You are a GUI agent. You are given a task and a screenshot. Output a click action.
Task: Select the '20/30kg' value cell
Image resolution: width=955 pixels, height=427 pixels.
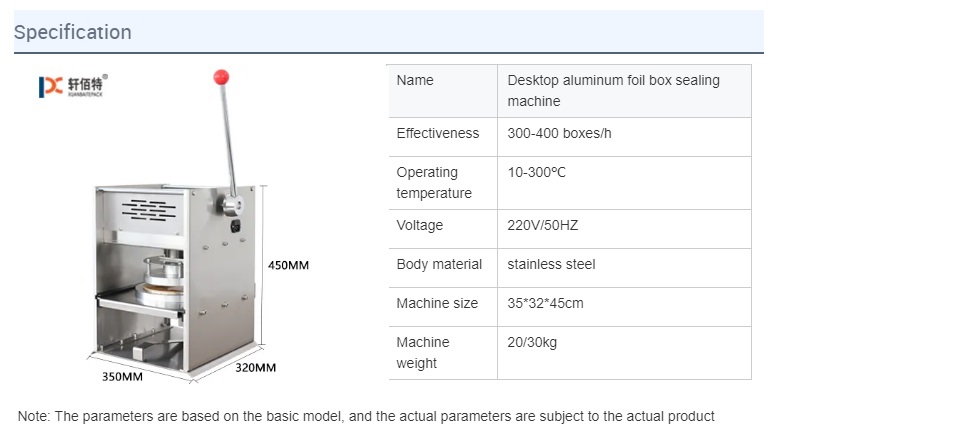624,353
